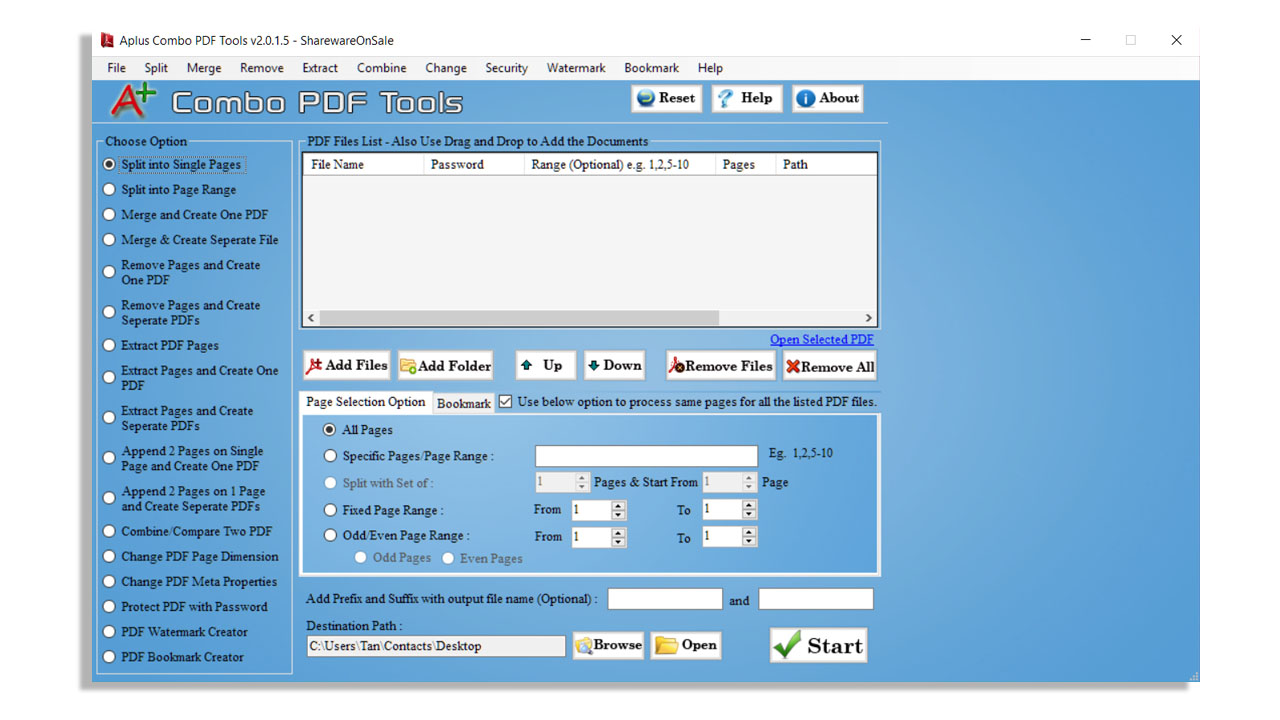Screen dimensions: 1280x720
Task: Switch to the Bookmark tab
Action: tap(463, 402)
